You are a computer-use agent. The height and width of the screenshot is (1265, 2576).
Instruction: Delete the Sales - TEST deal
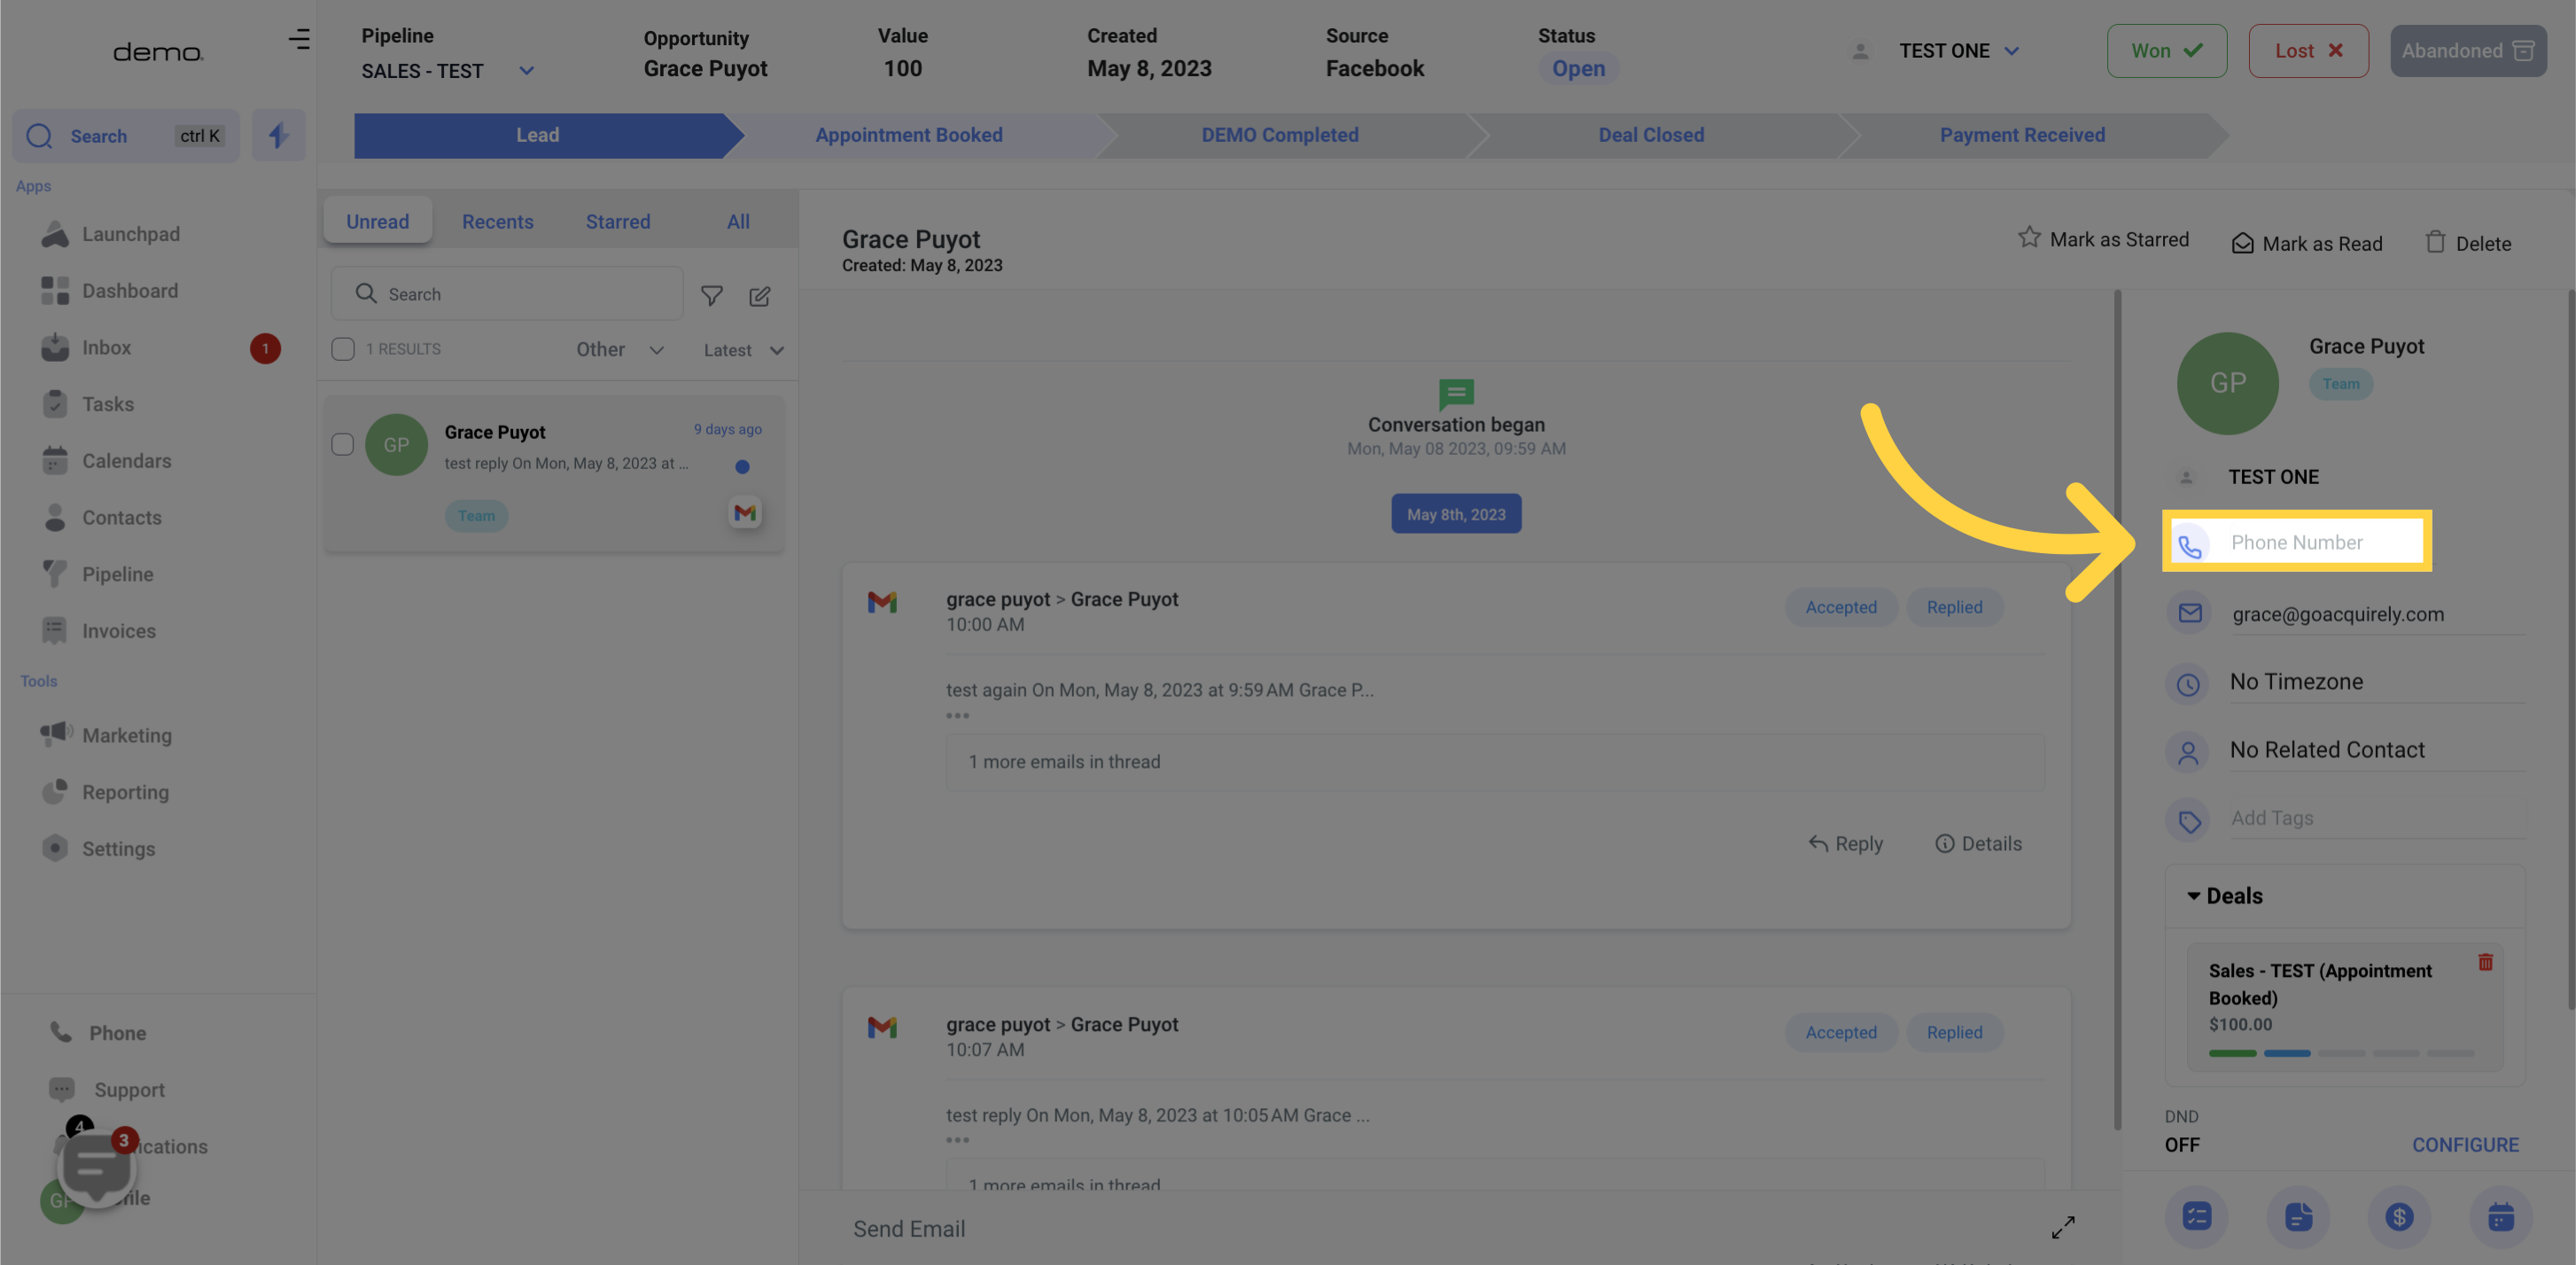pyautogui.click(x=2485, y=962)
